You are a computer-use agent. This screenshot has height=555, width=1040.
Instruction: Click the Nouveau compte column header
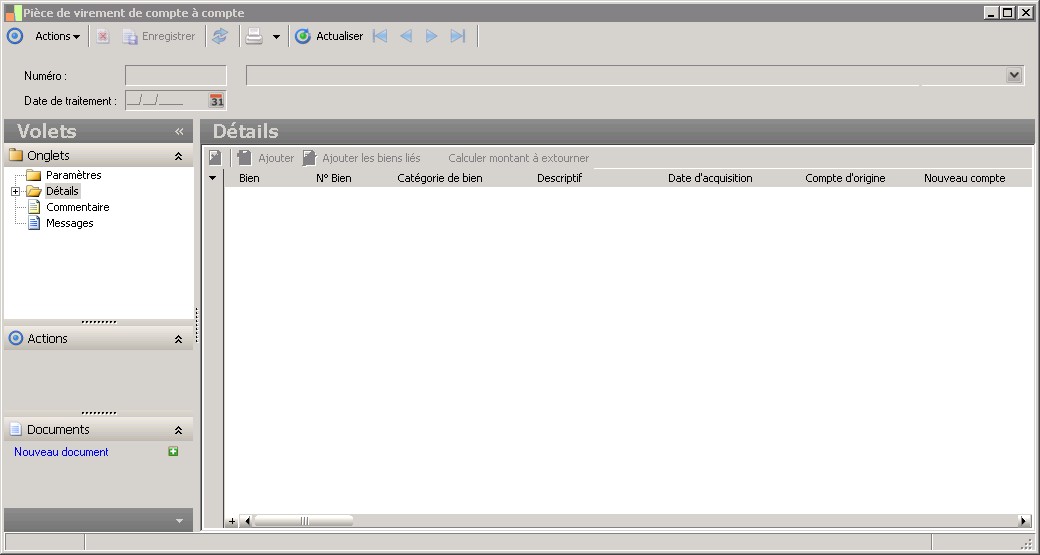965,178
